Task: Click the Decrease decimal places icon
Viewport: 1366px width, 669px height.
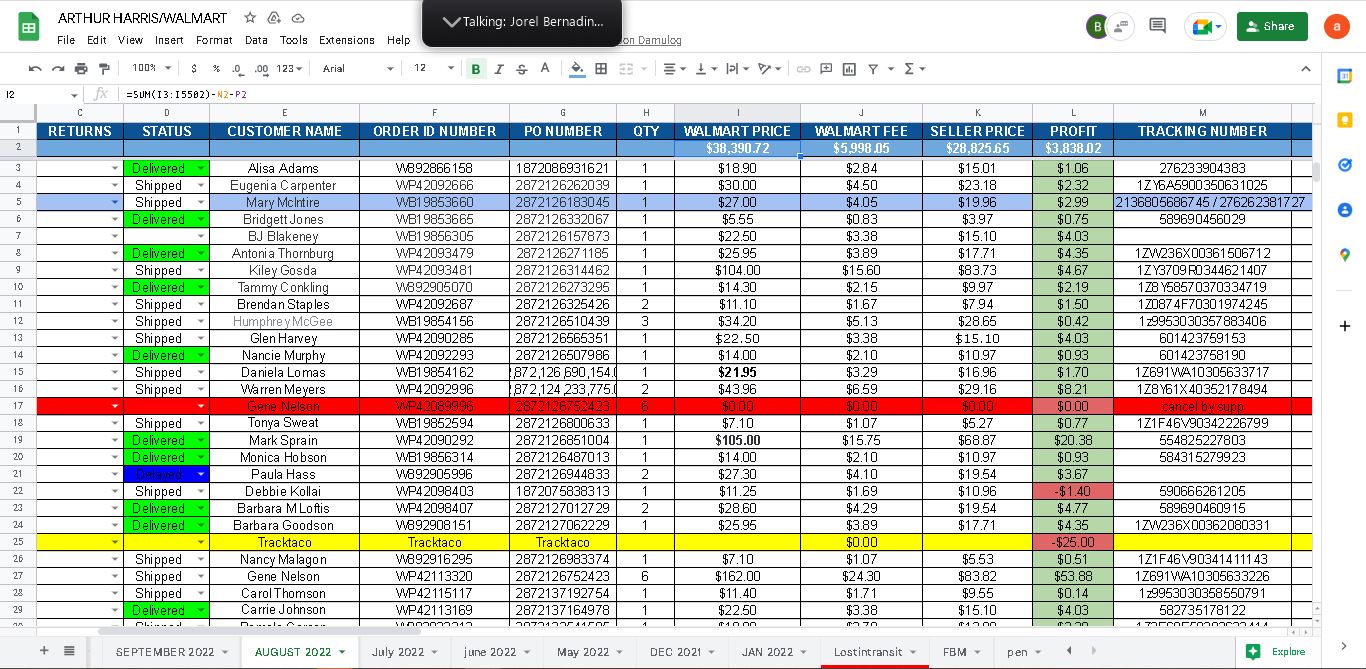Action: pos(238,69)
